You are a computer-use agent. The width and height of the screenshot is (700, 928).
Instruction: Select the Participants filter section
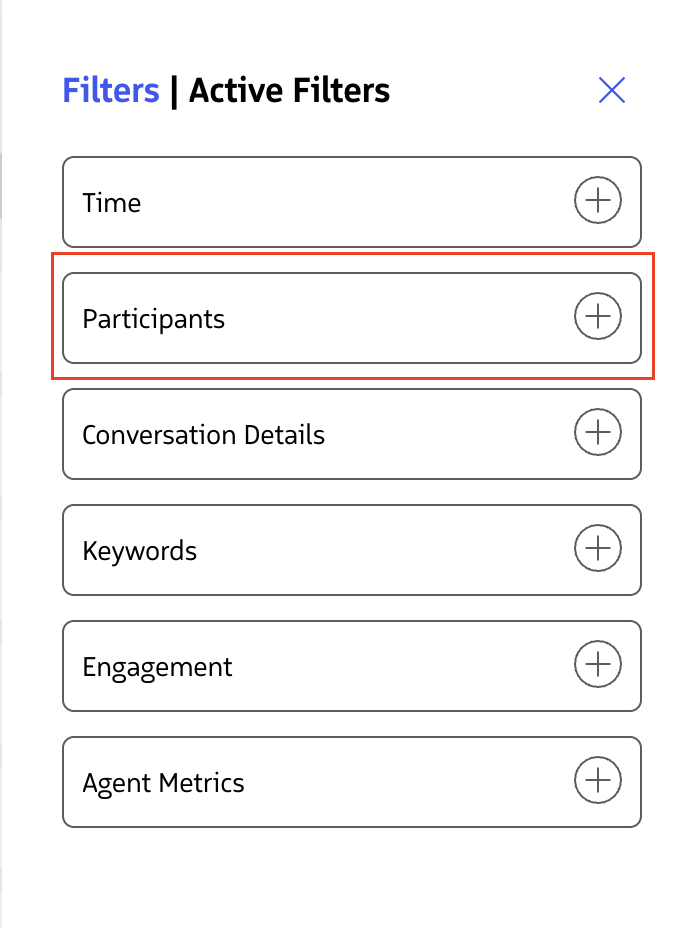click(x=351, y=316)
